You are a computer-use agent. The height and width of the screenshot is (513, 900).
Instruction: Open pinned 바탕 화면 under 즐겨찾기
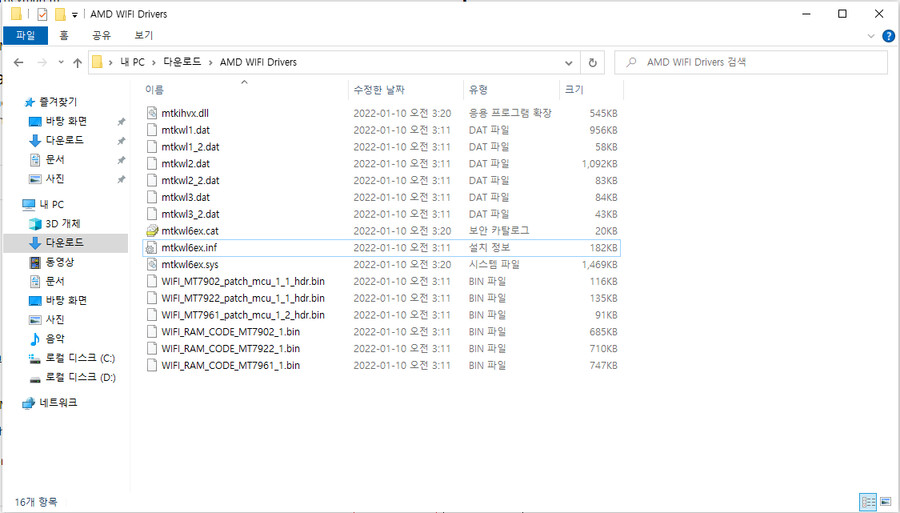66,121
